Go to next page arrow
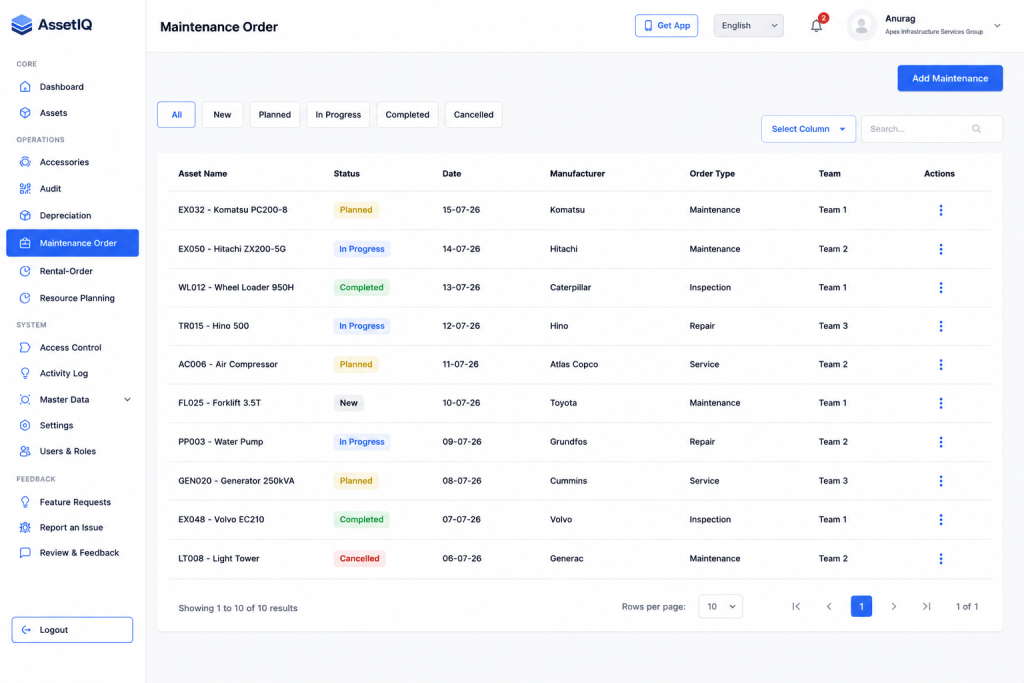Viewport: 1024px width, 683px height. coord(894,607)
